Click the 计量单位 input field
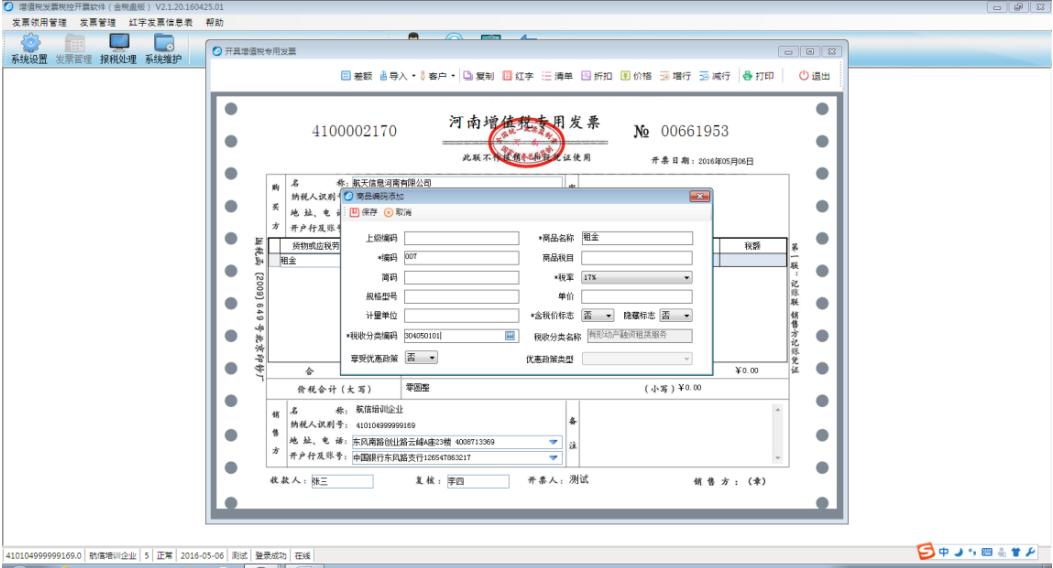Viewport: 1053px width, 568px height. coord(461,316)
